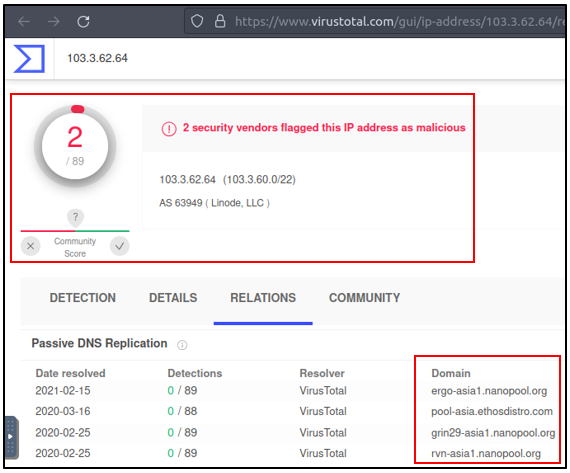Click the browser back arrow
This screenshot has width=570, height=473.
click(x=24, y=21)
